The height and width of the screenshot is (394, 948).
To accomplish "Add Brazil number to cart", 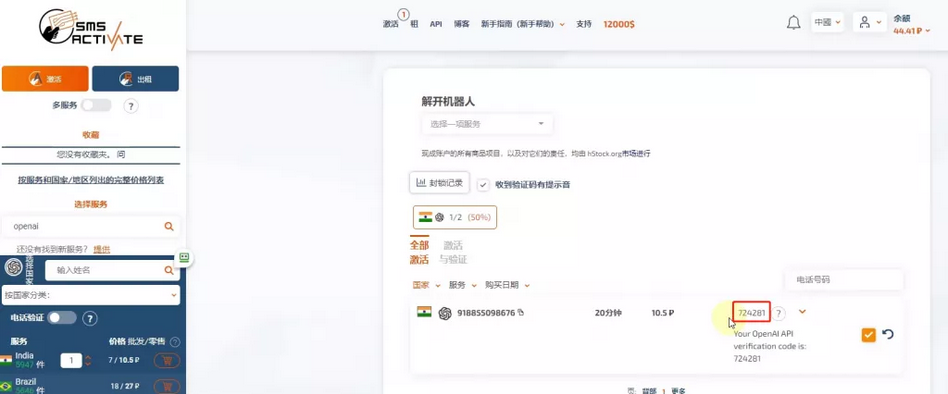I will (x=167, y=386).
